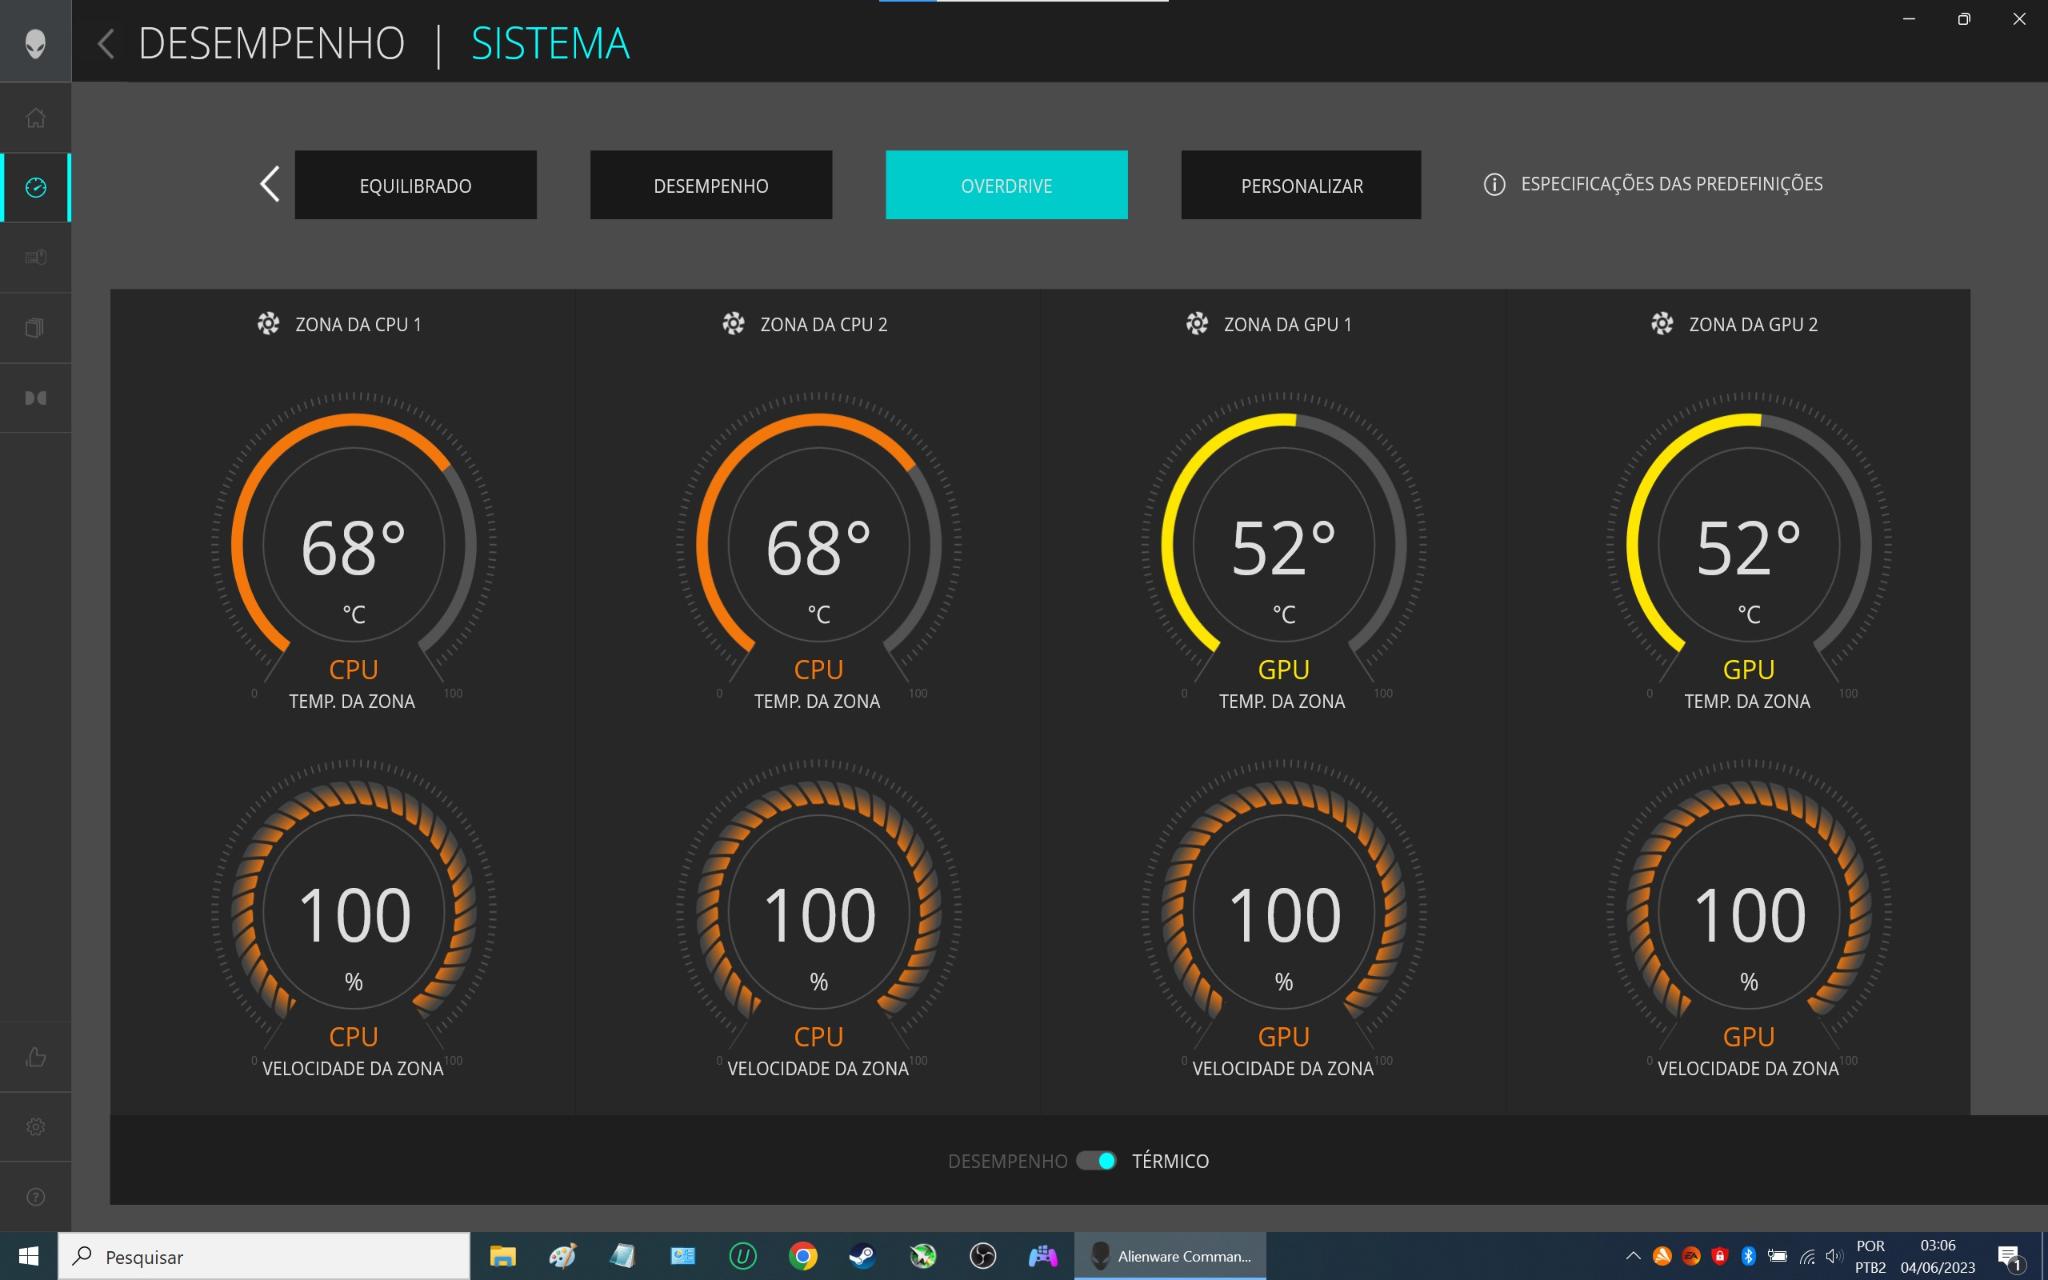This screenshot has height=1280, width=2048.
Task: Open the audio icon above thumbs-up in sidebar
Action: click(35, 398)
